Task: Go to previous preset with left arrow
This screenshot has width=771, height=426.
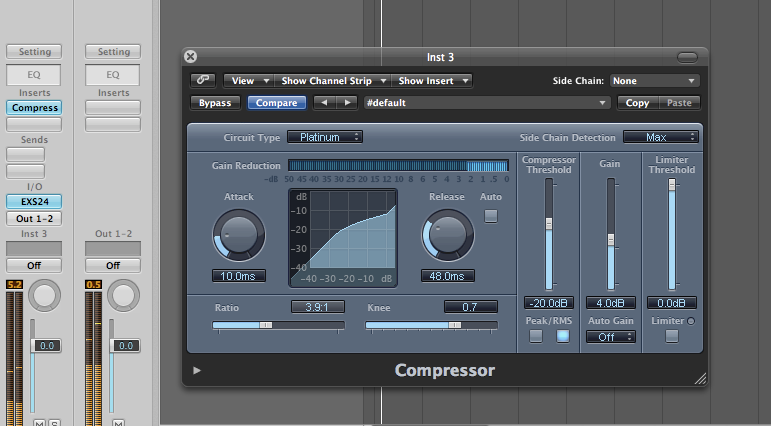Action: tap(324, 103)
